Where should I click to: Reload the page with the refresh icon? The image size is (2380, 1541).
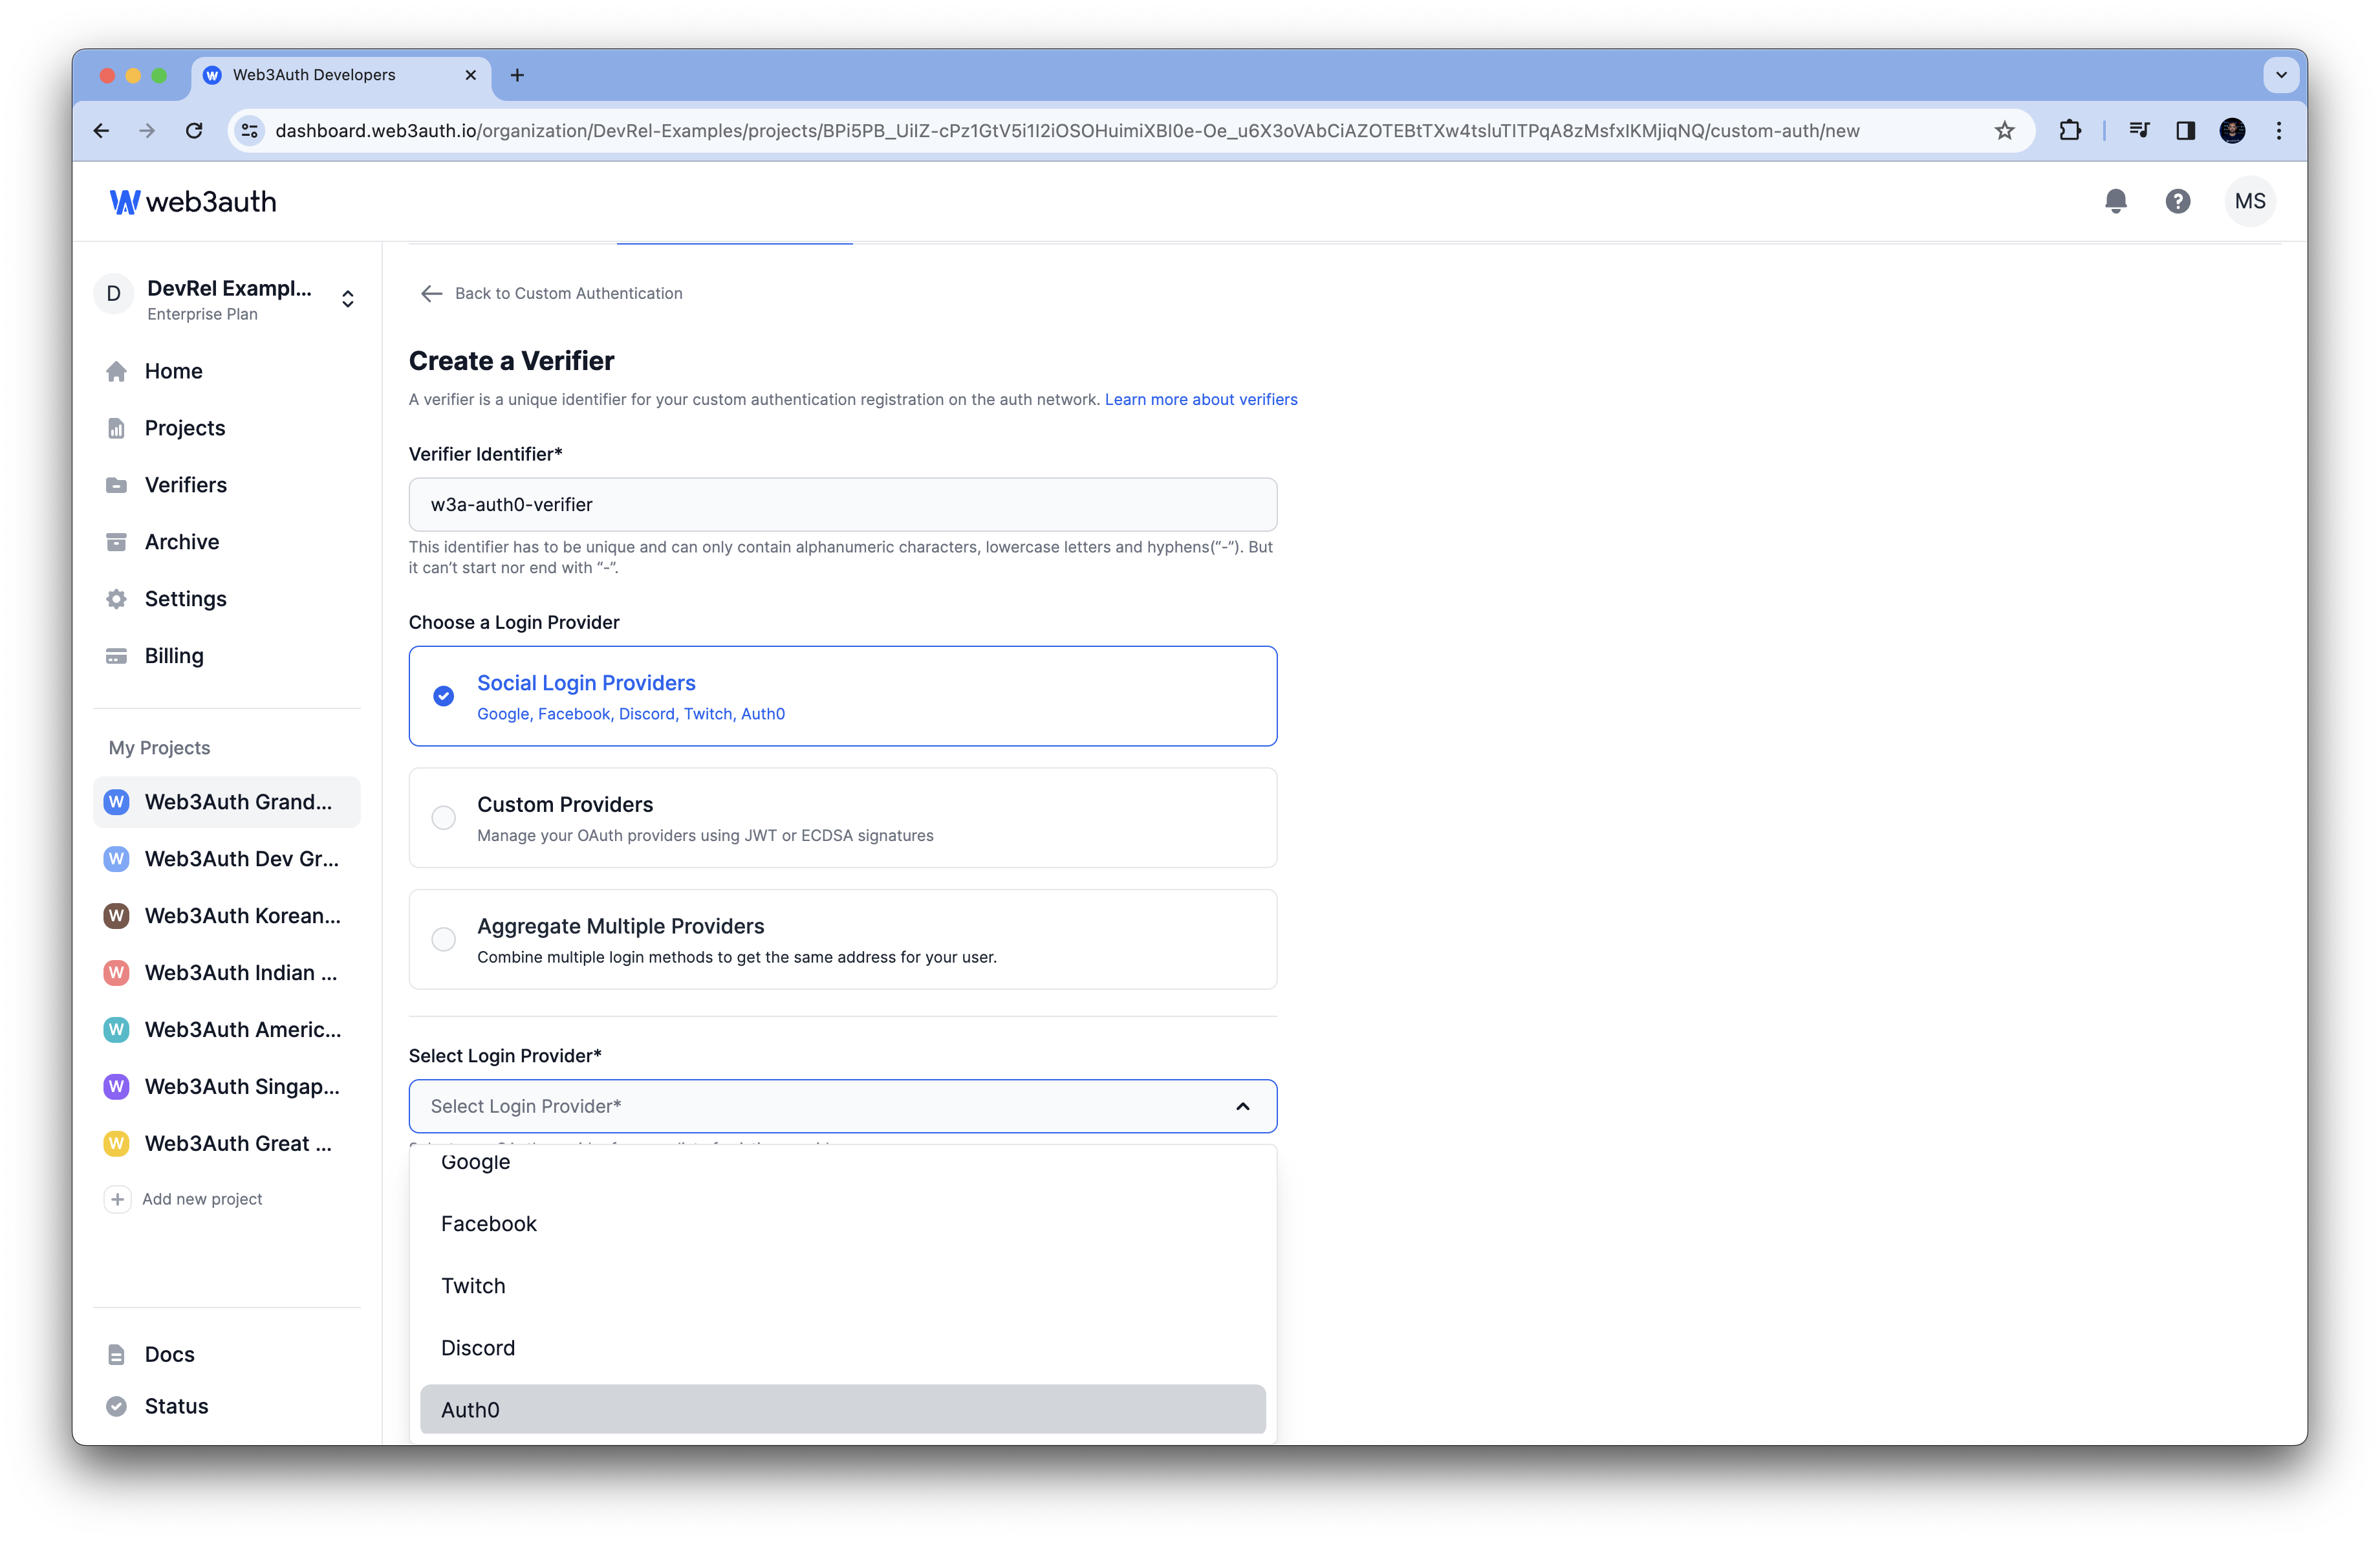194,131
